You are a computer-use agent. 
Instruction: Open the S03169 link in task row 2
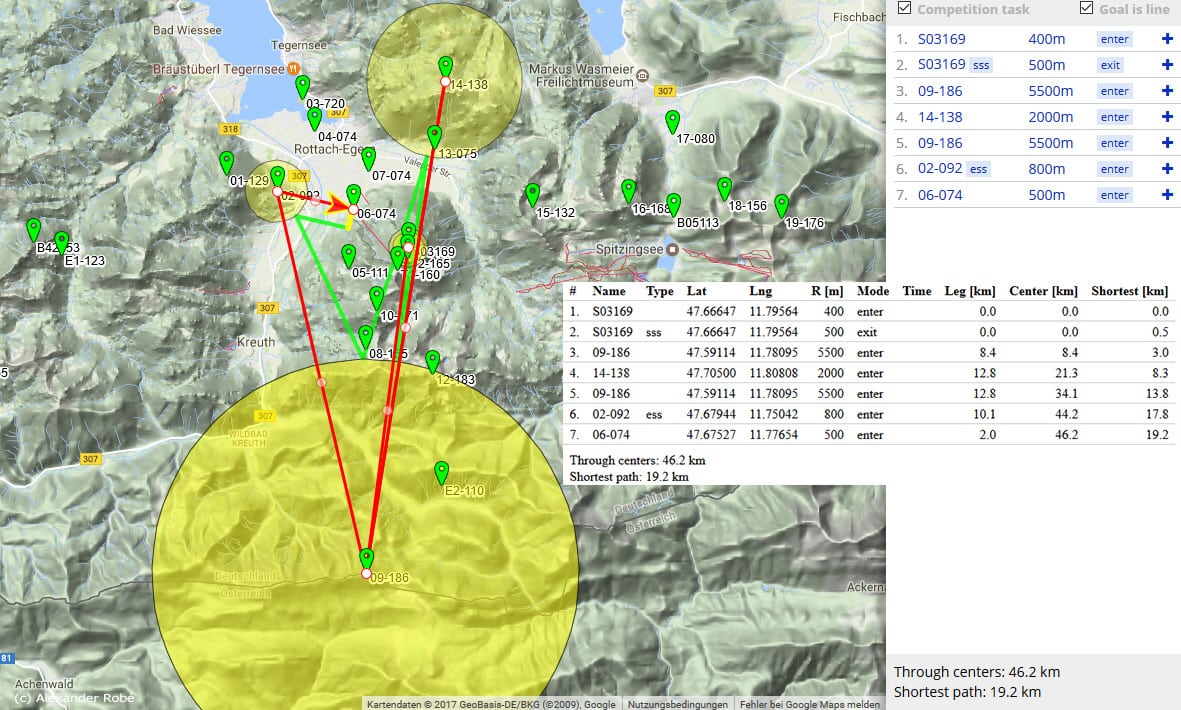941,65
